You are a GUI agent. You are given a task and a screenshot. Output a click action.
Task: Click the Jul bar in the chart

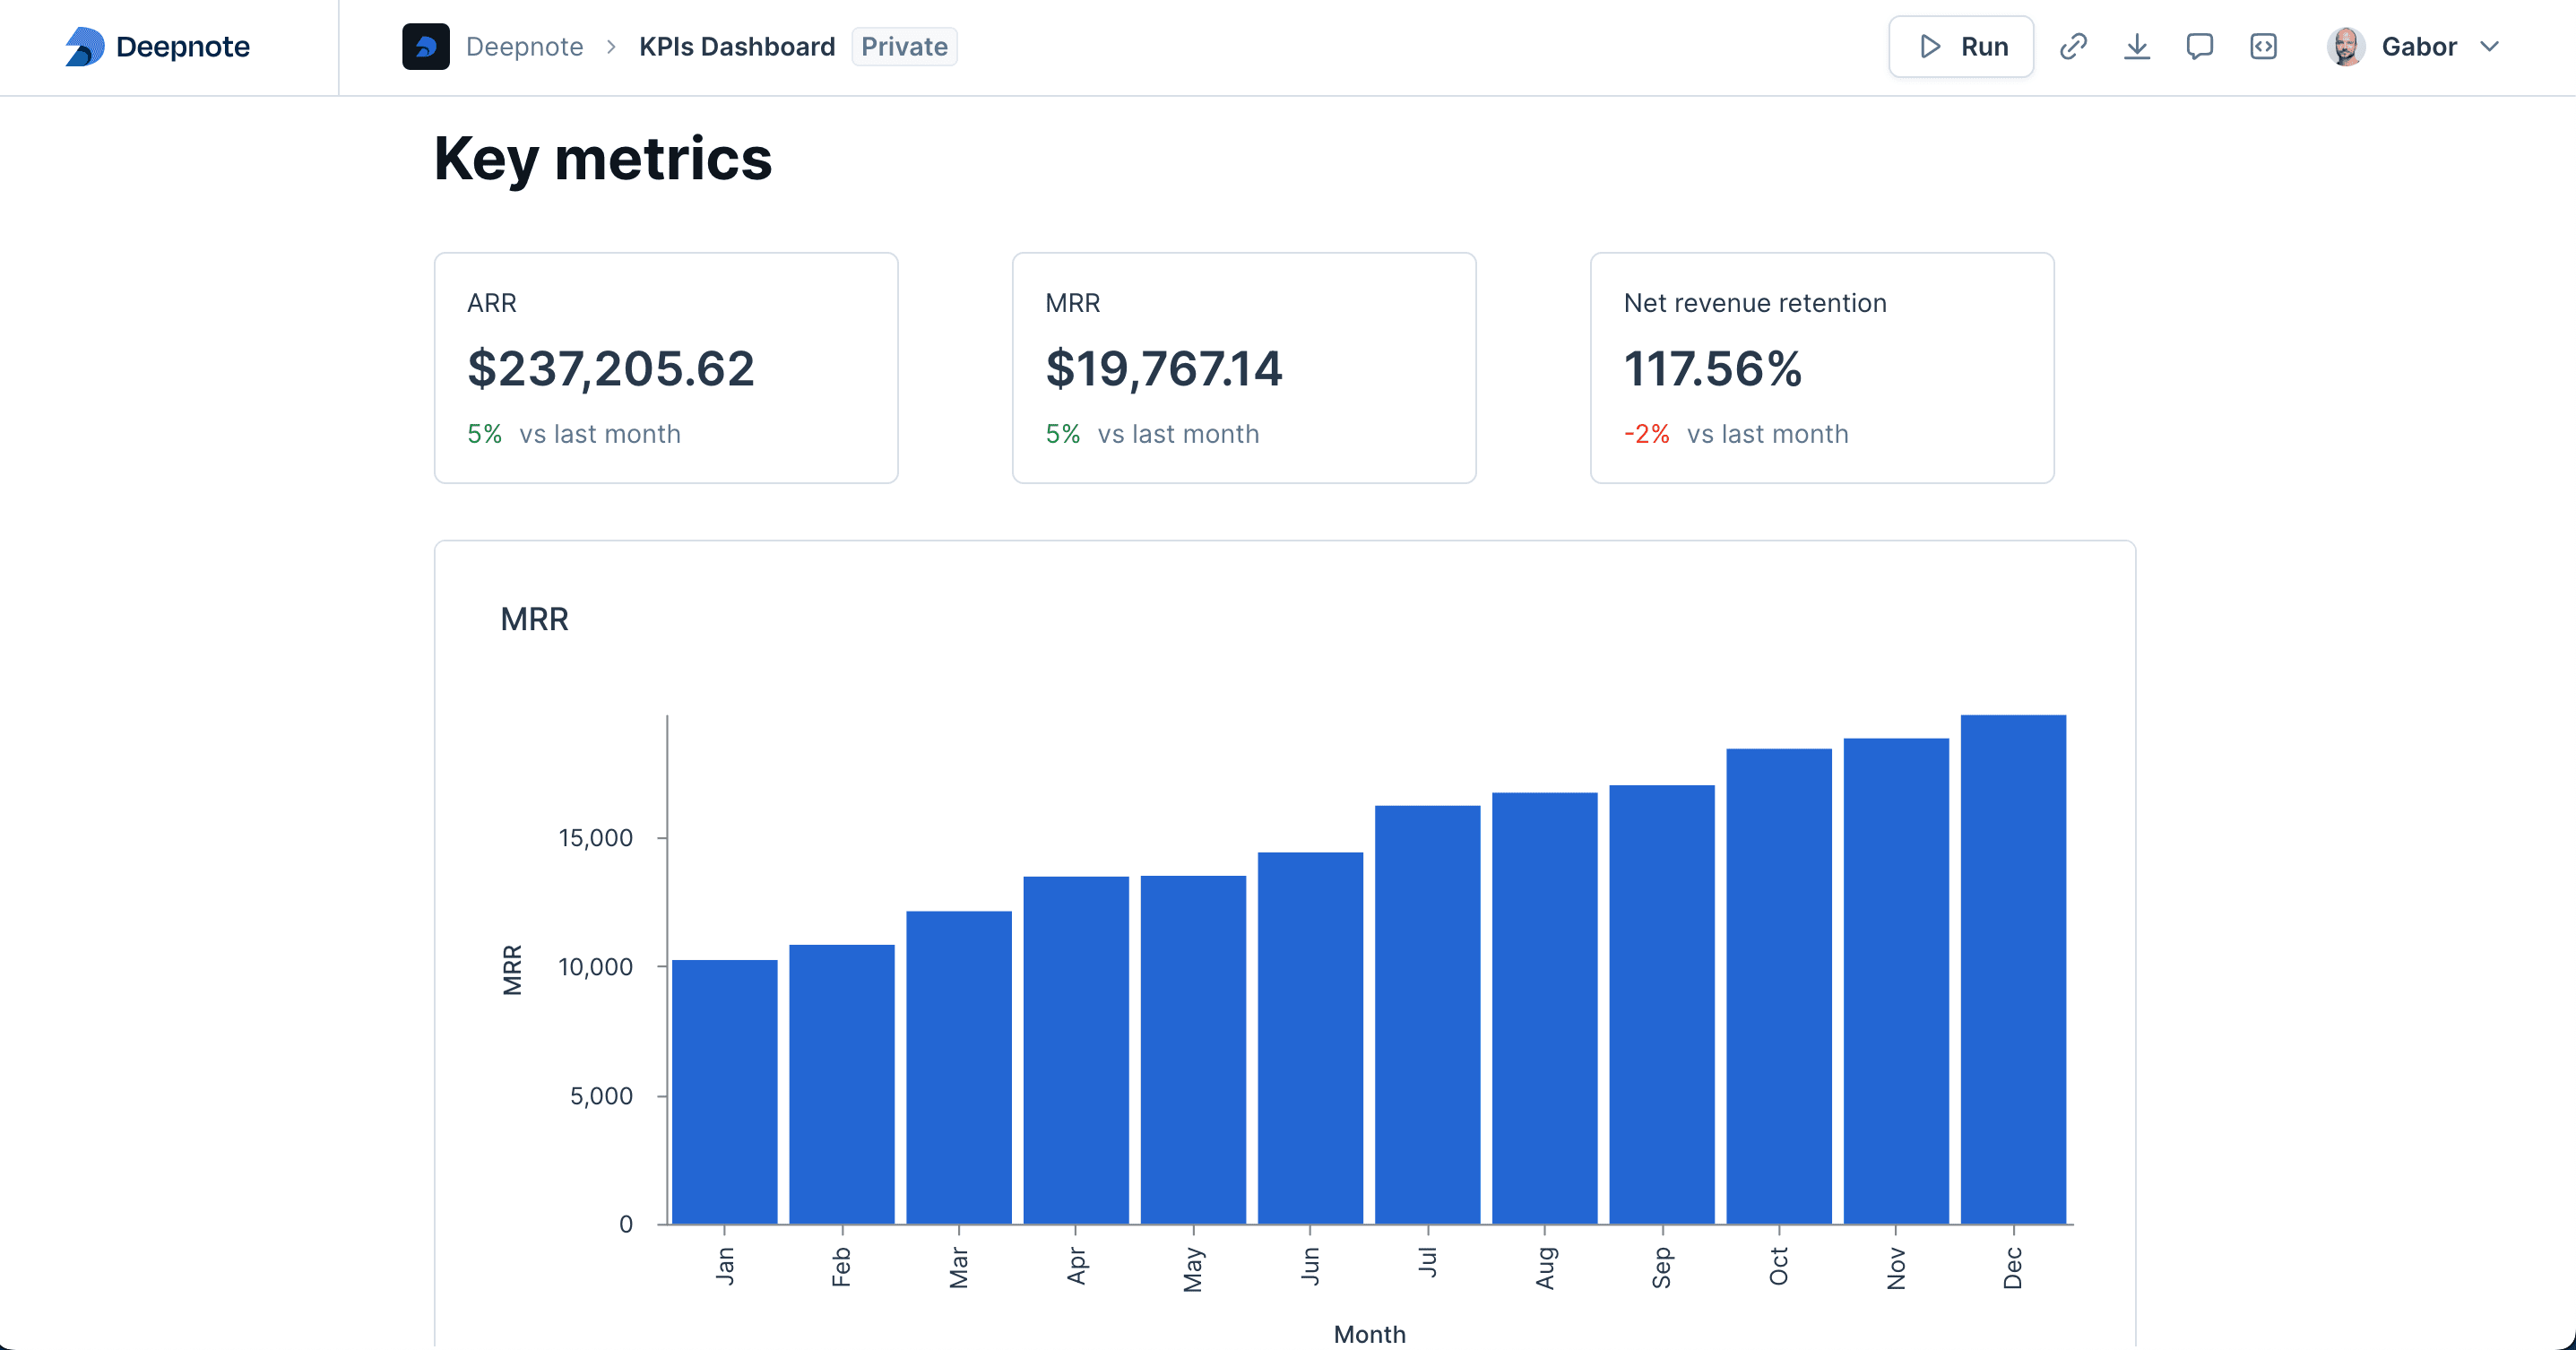tap(1427, 1015)
